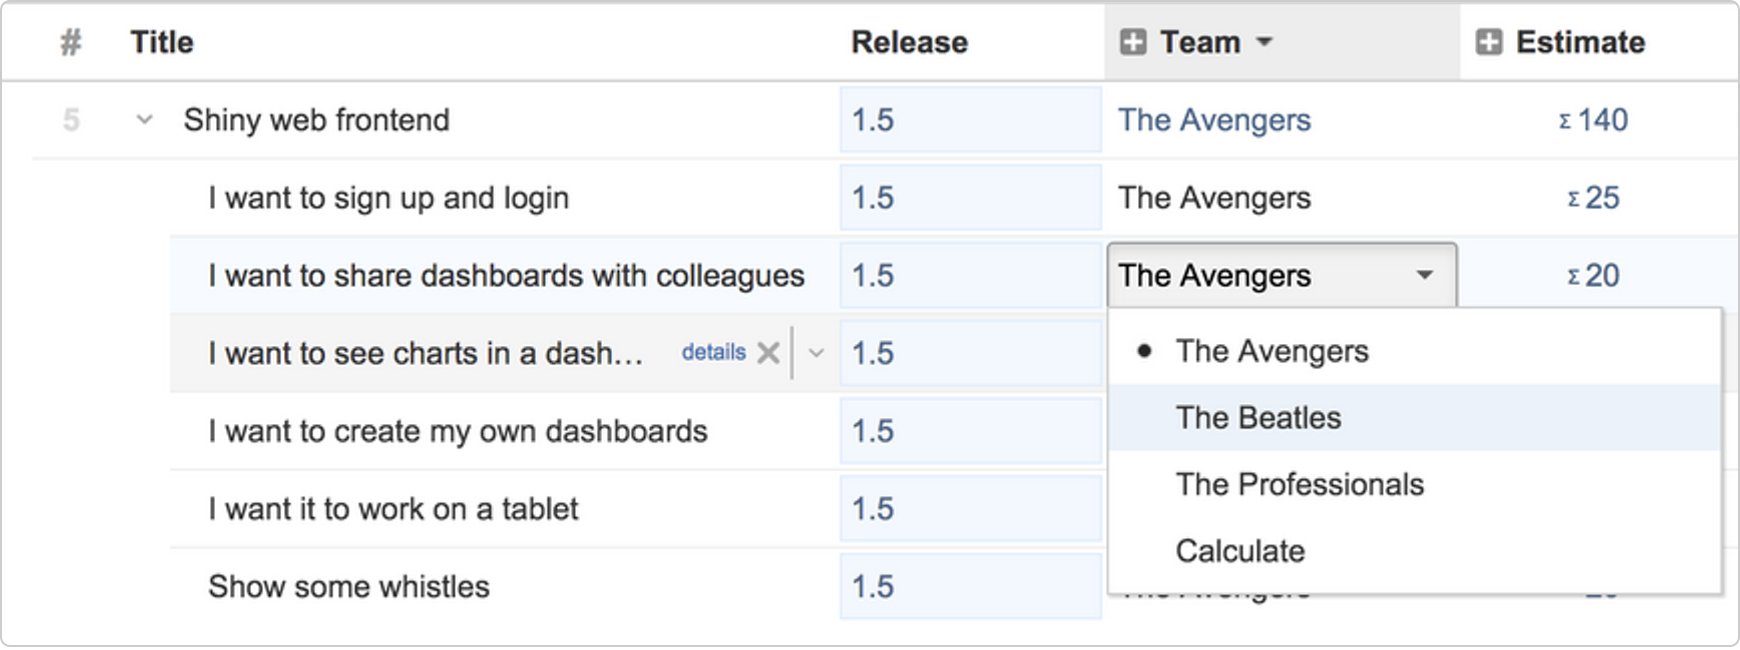The image size is (1740, 650).
Task: Click the Release field for Show some whistles
Action: coord(970,587)
